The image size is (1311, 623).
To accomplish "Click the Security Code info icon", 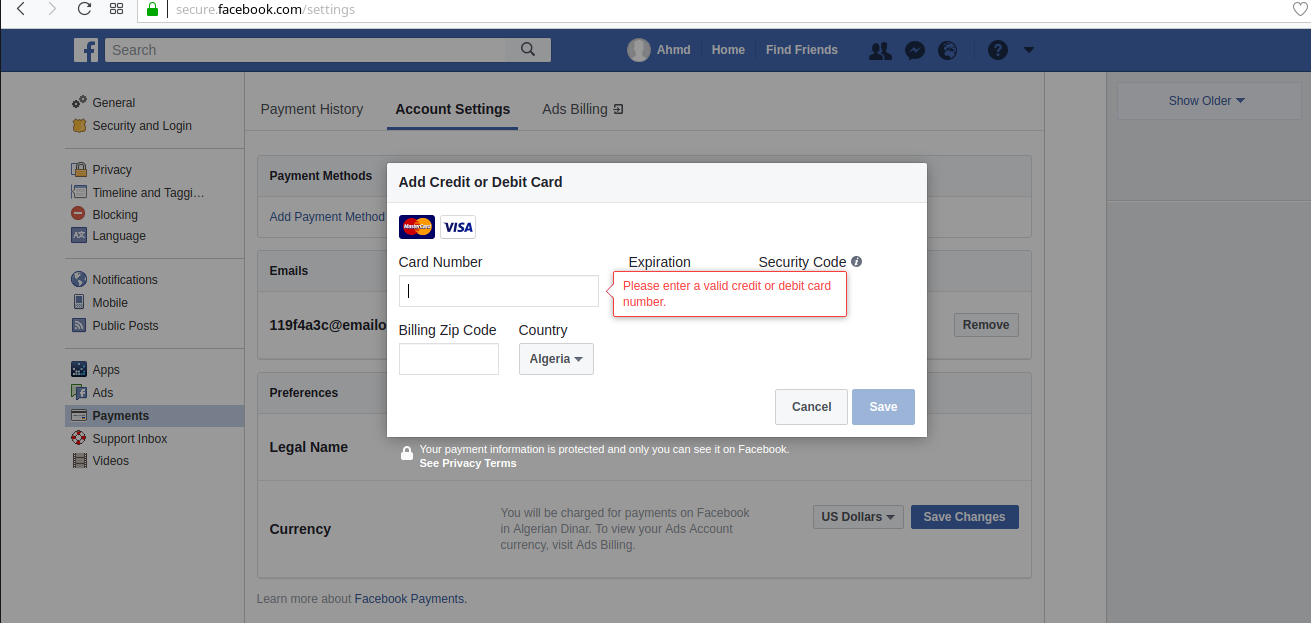I will coord(857,262).
